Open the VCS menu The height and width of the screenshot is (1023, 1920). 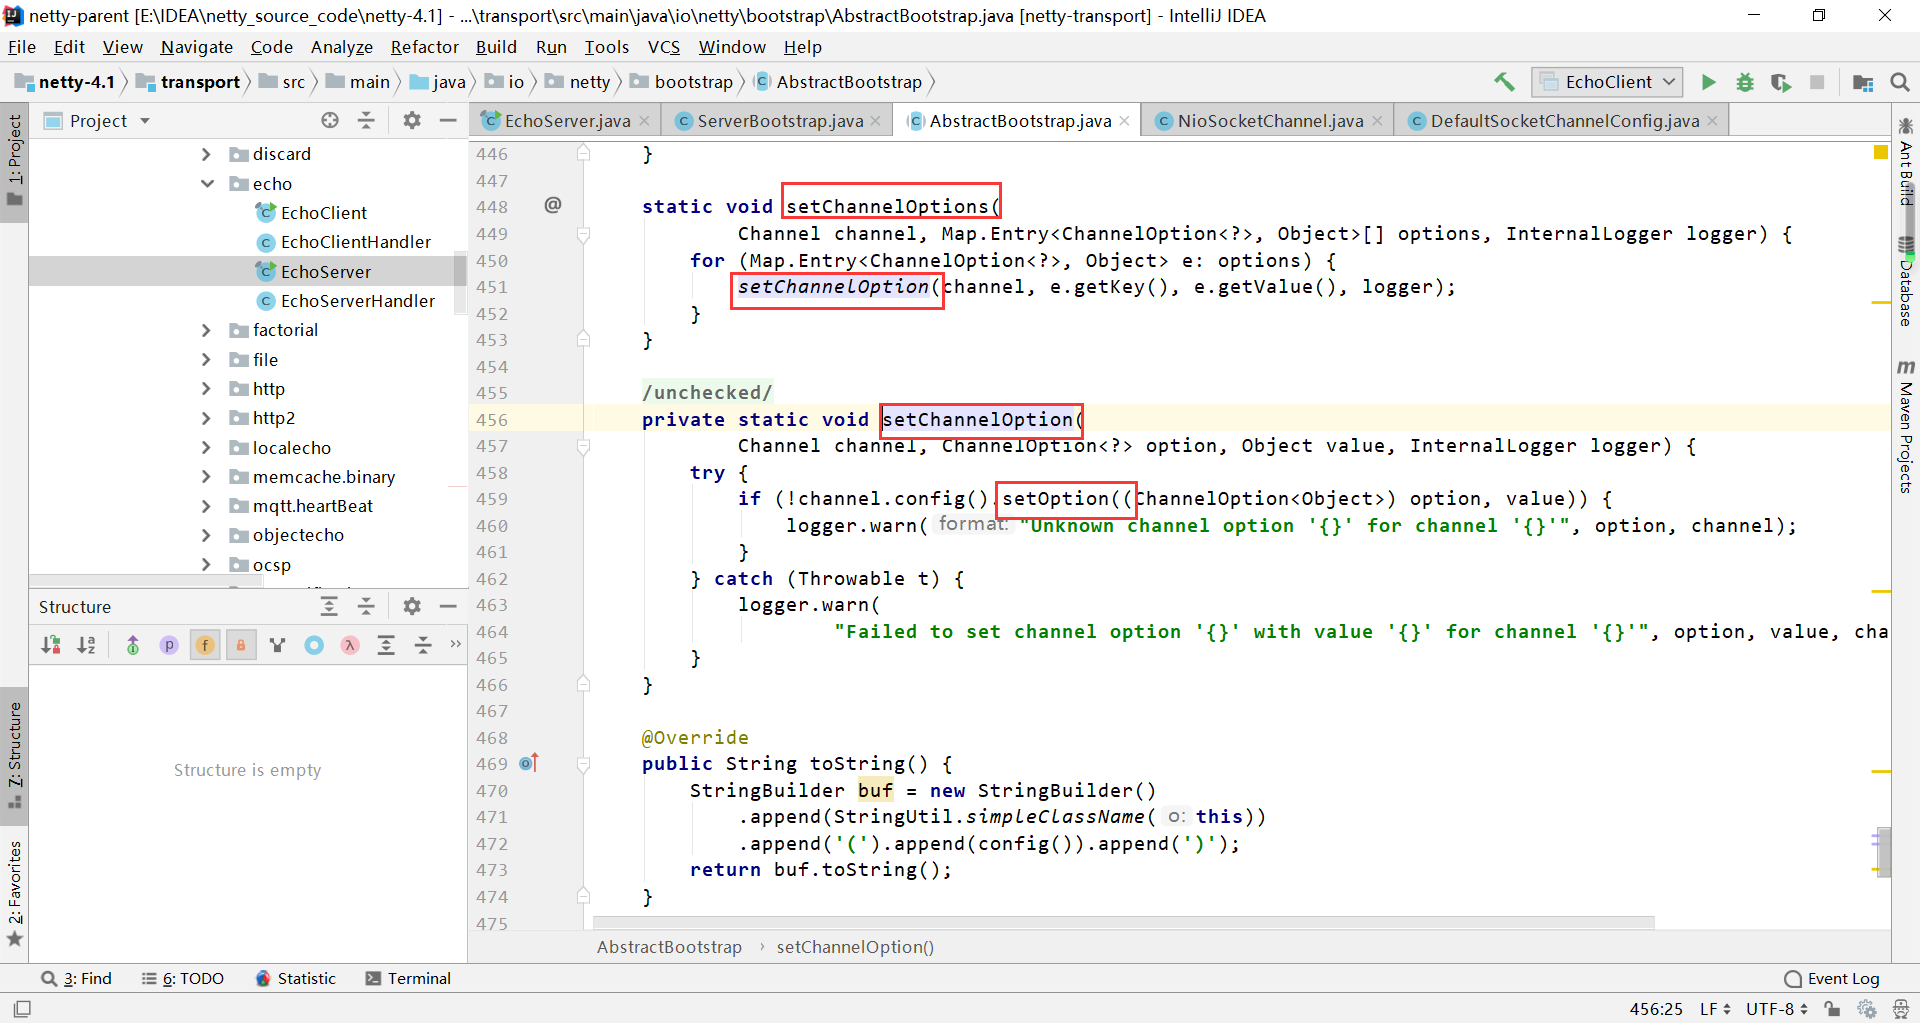point(663,47)
